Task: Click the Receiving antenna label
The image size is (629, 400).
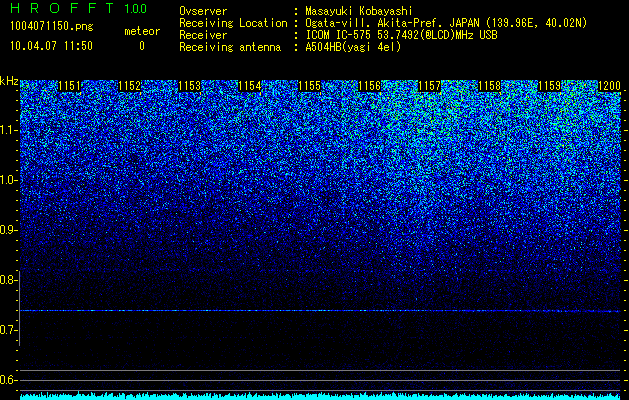Action: pos(230,47)
